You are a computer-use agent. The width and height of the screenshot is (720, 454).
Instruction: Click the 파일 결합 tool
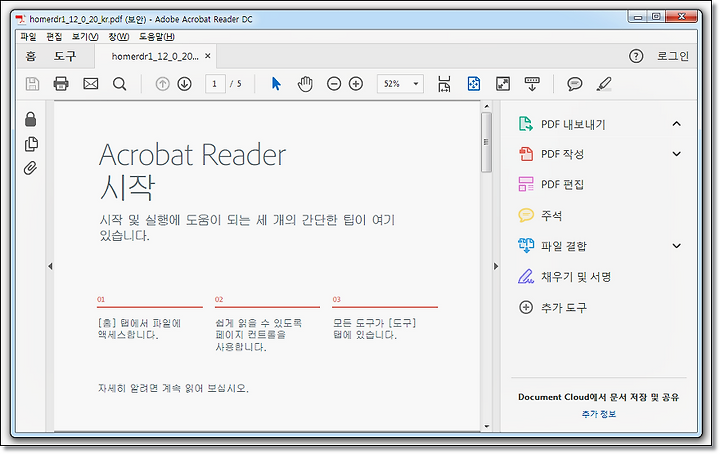(564, 246)
